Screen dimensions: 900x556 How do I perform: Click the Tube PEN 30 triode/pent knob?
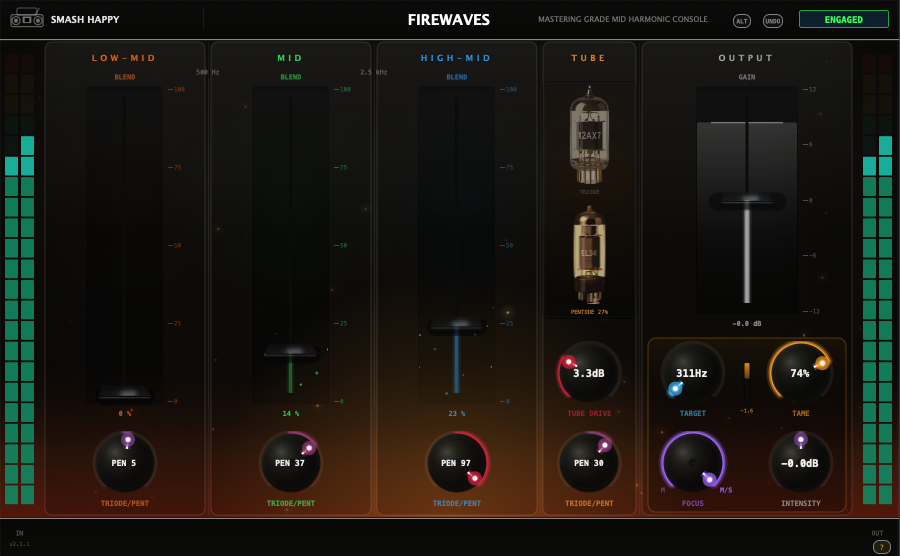coord(589,462)
